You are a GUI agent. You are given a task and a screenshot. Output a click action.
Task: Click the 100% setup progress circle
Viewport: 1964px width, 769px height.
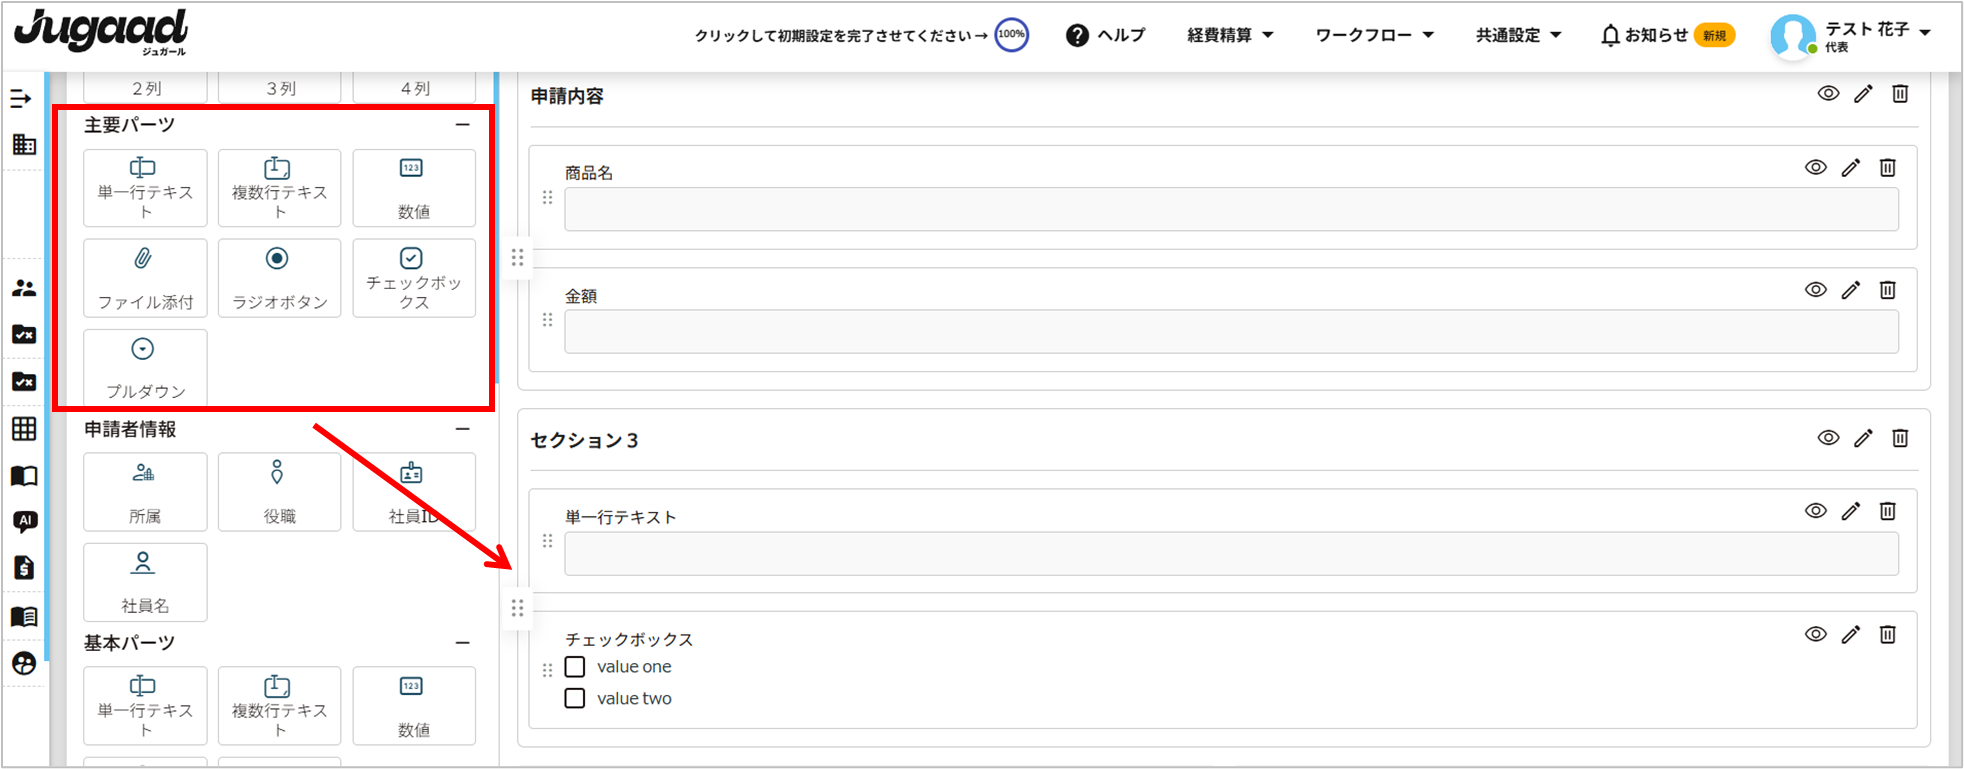click(1012, 35)
